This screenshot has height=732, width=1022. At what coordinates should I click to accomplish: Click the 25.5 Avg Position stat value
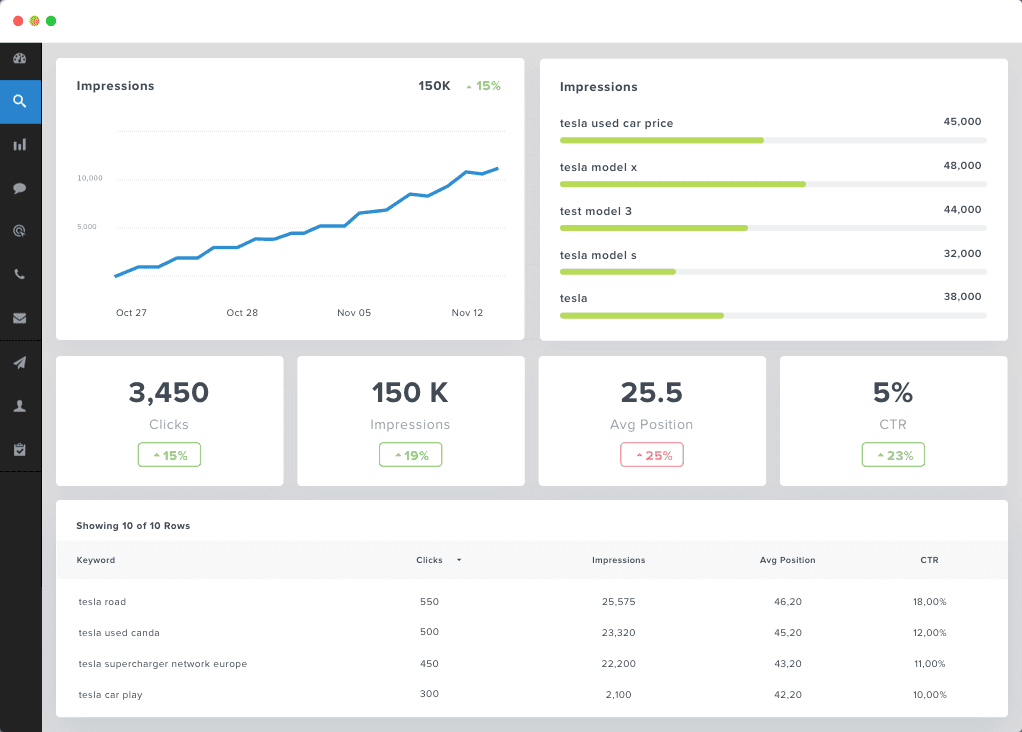[x=652, y=392]
